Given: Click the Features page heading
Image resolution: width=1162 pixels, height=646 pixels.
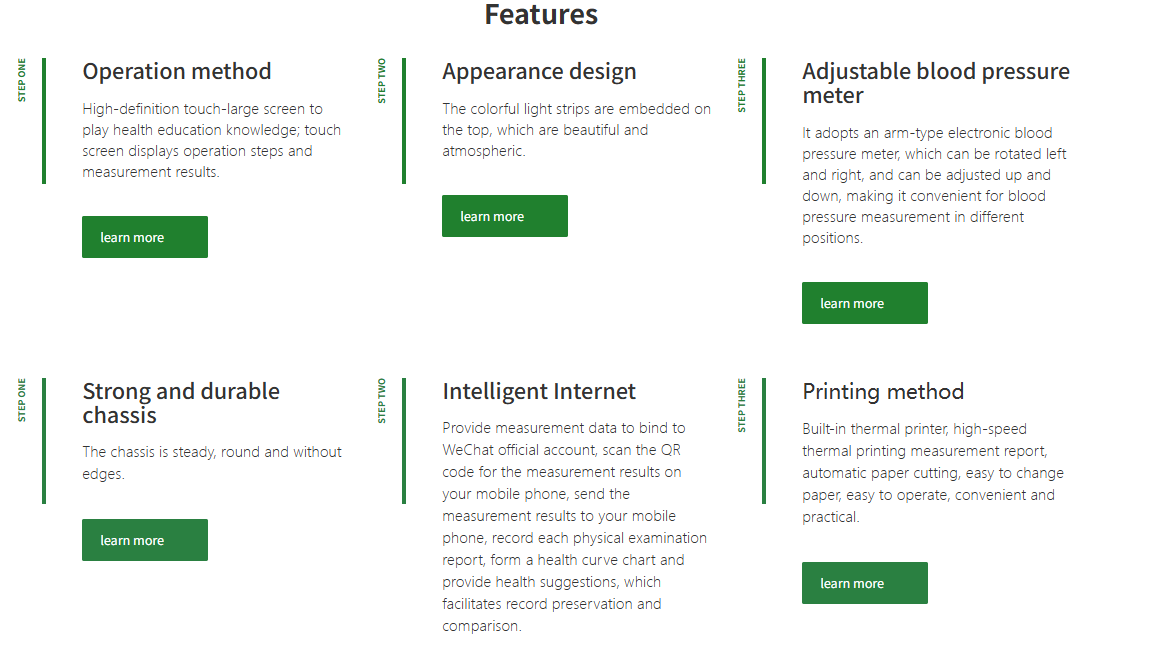Looking at the screenshot, I should coord(541,15).
